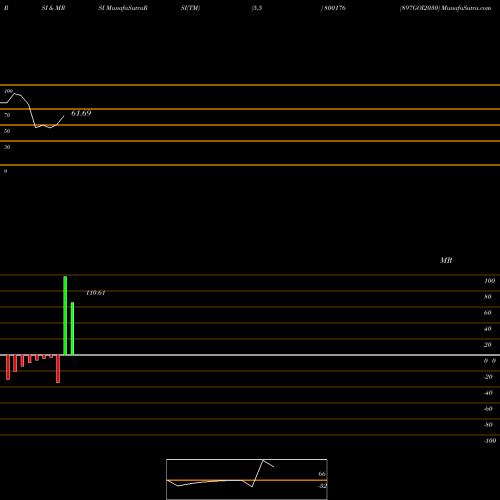The height and width of the screenshot is (500, 500).
Task: Click the 50 label on the RSI axis
Action: click(7, 131)
